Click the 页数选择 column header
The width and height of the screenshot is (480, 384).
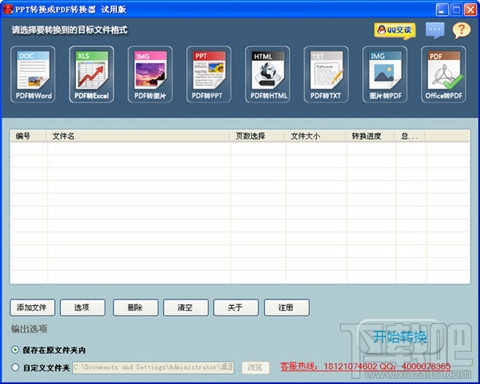click(257, 136)
